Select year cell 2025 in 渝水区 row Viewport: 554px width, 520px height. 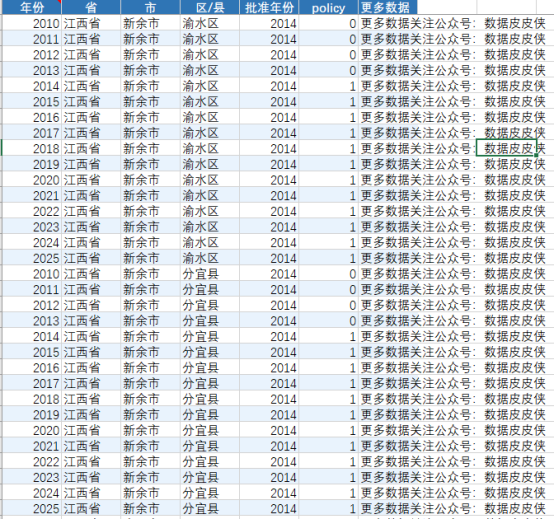(x=32, y=258)
